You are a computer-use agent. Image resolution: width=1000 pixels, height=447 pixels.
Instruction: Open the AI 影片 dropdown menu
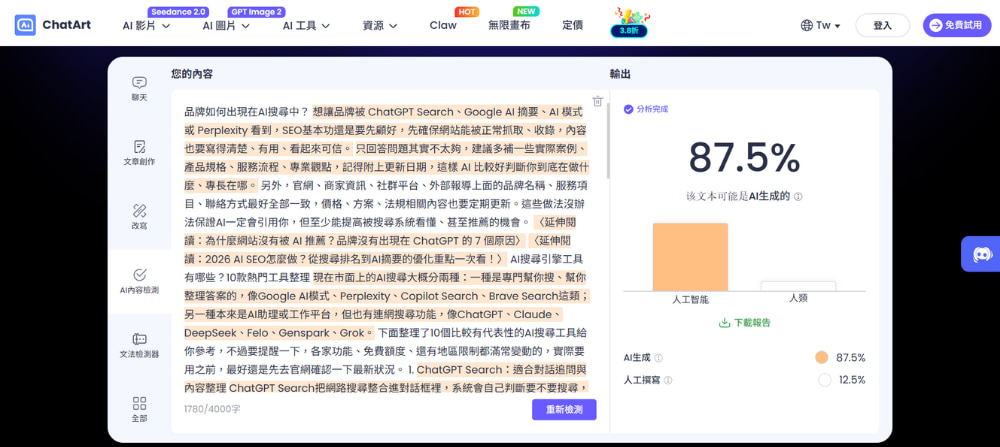coord(147,26)
